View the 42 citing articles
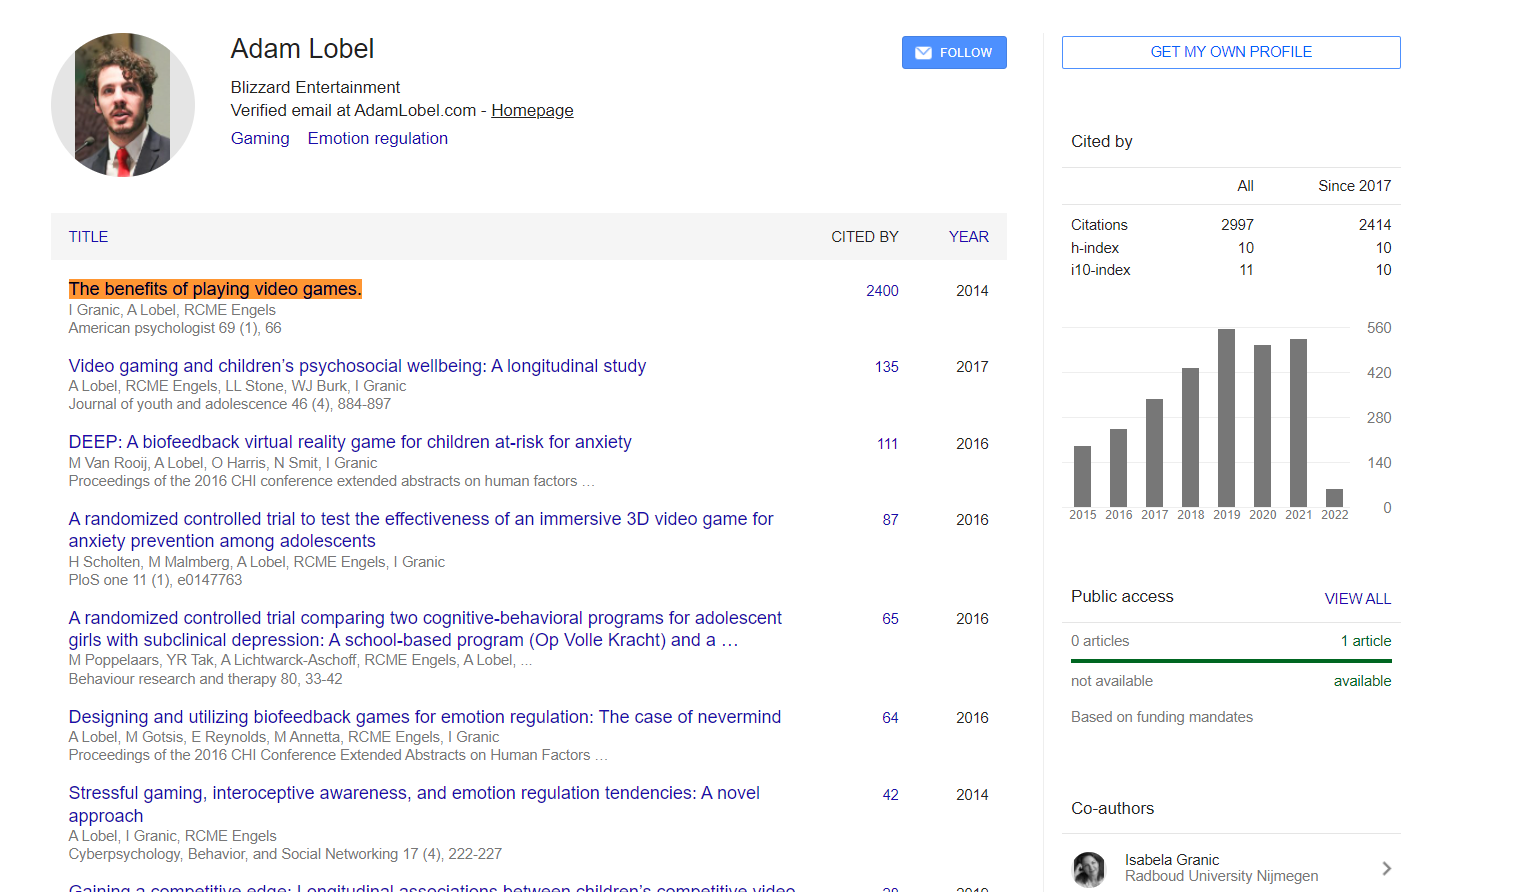The width and height of the screenshot is (1534, 892). pos(890,795)
